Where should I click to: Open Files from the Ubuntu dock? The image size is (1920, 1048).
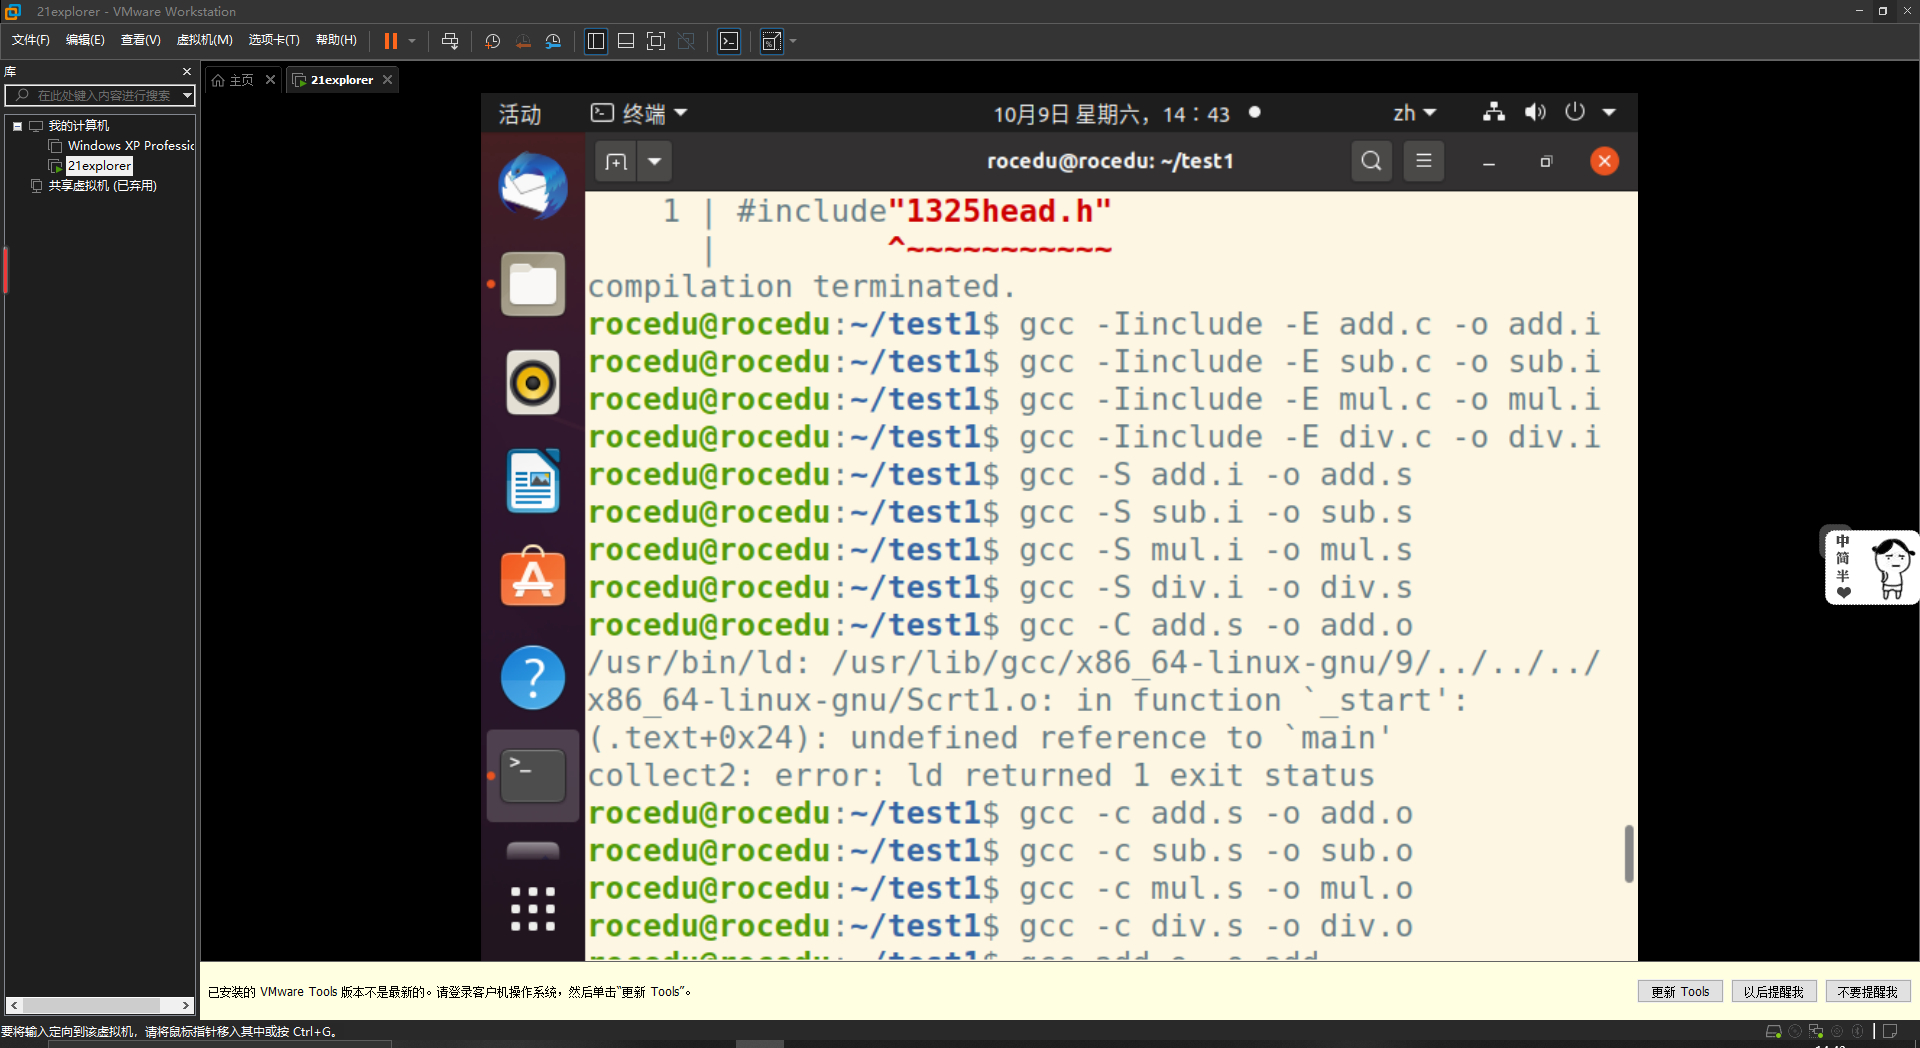pos(533,284)
